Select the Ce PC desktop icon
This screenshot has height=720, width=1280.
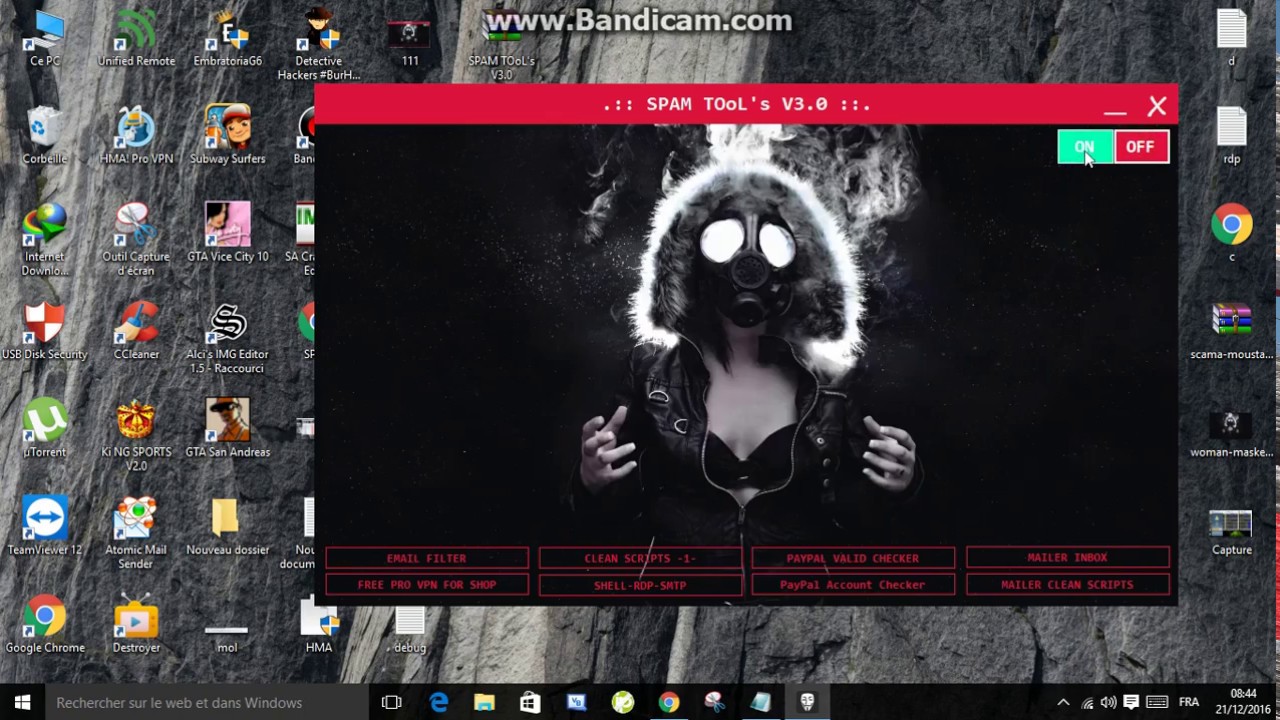45,40
